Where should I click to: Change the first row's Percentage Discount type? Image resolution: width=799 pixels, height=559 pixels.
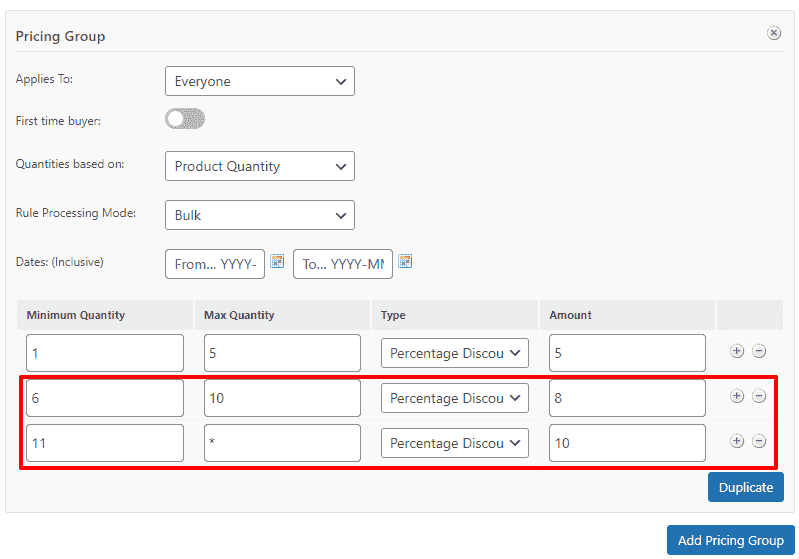[455, 353]
